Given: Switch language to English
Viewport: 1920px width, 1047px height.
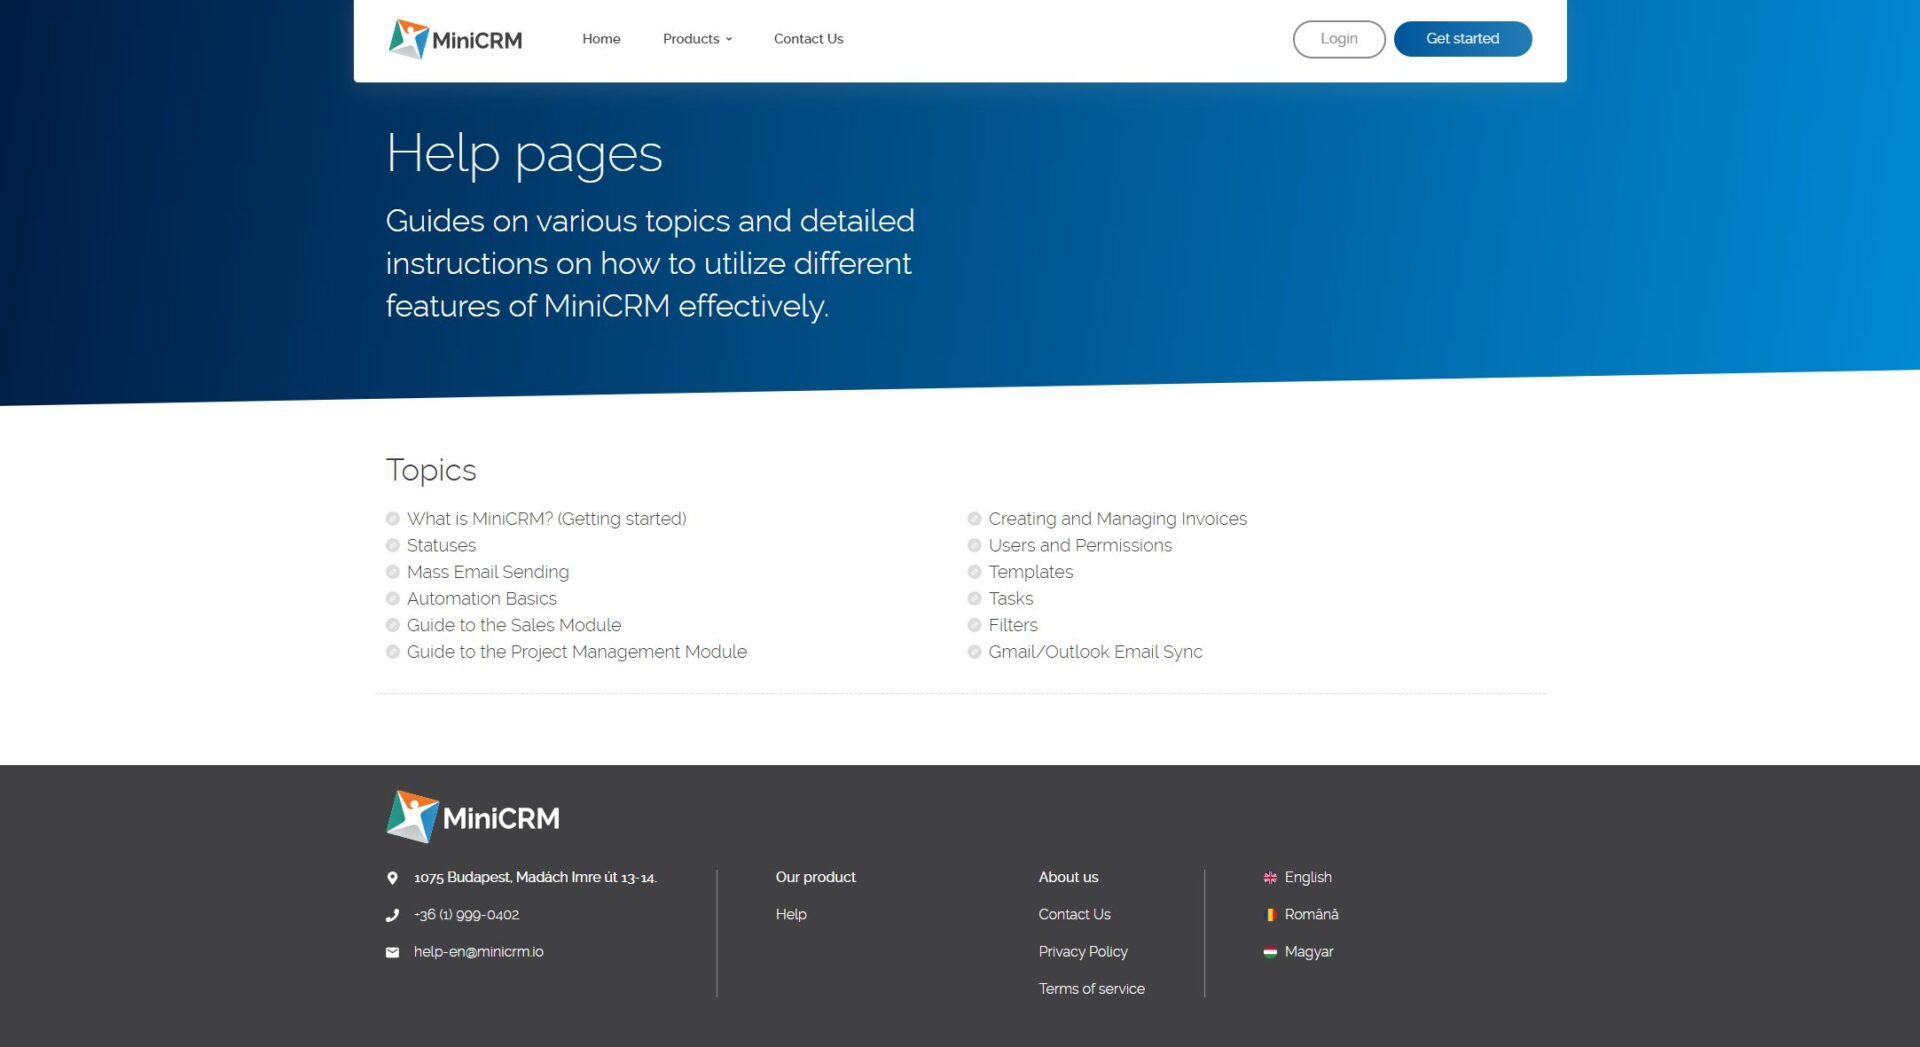Looking at the screenshot, I should 1308,878.
